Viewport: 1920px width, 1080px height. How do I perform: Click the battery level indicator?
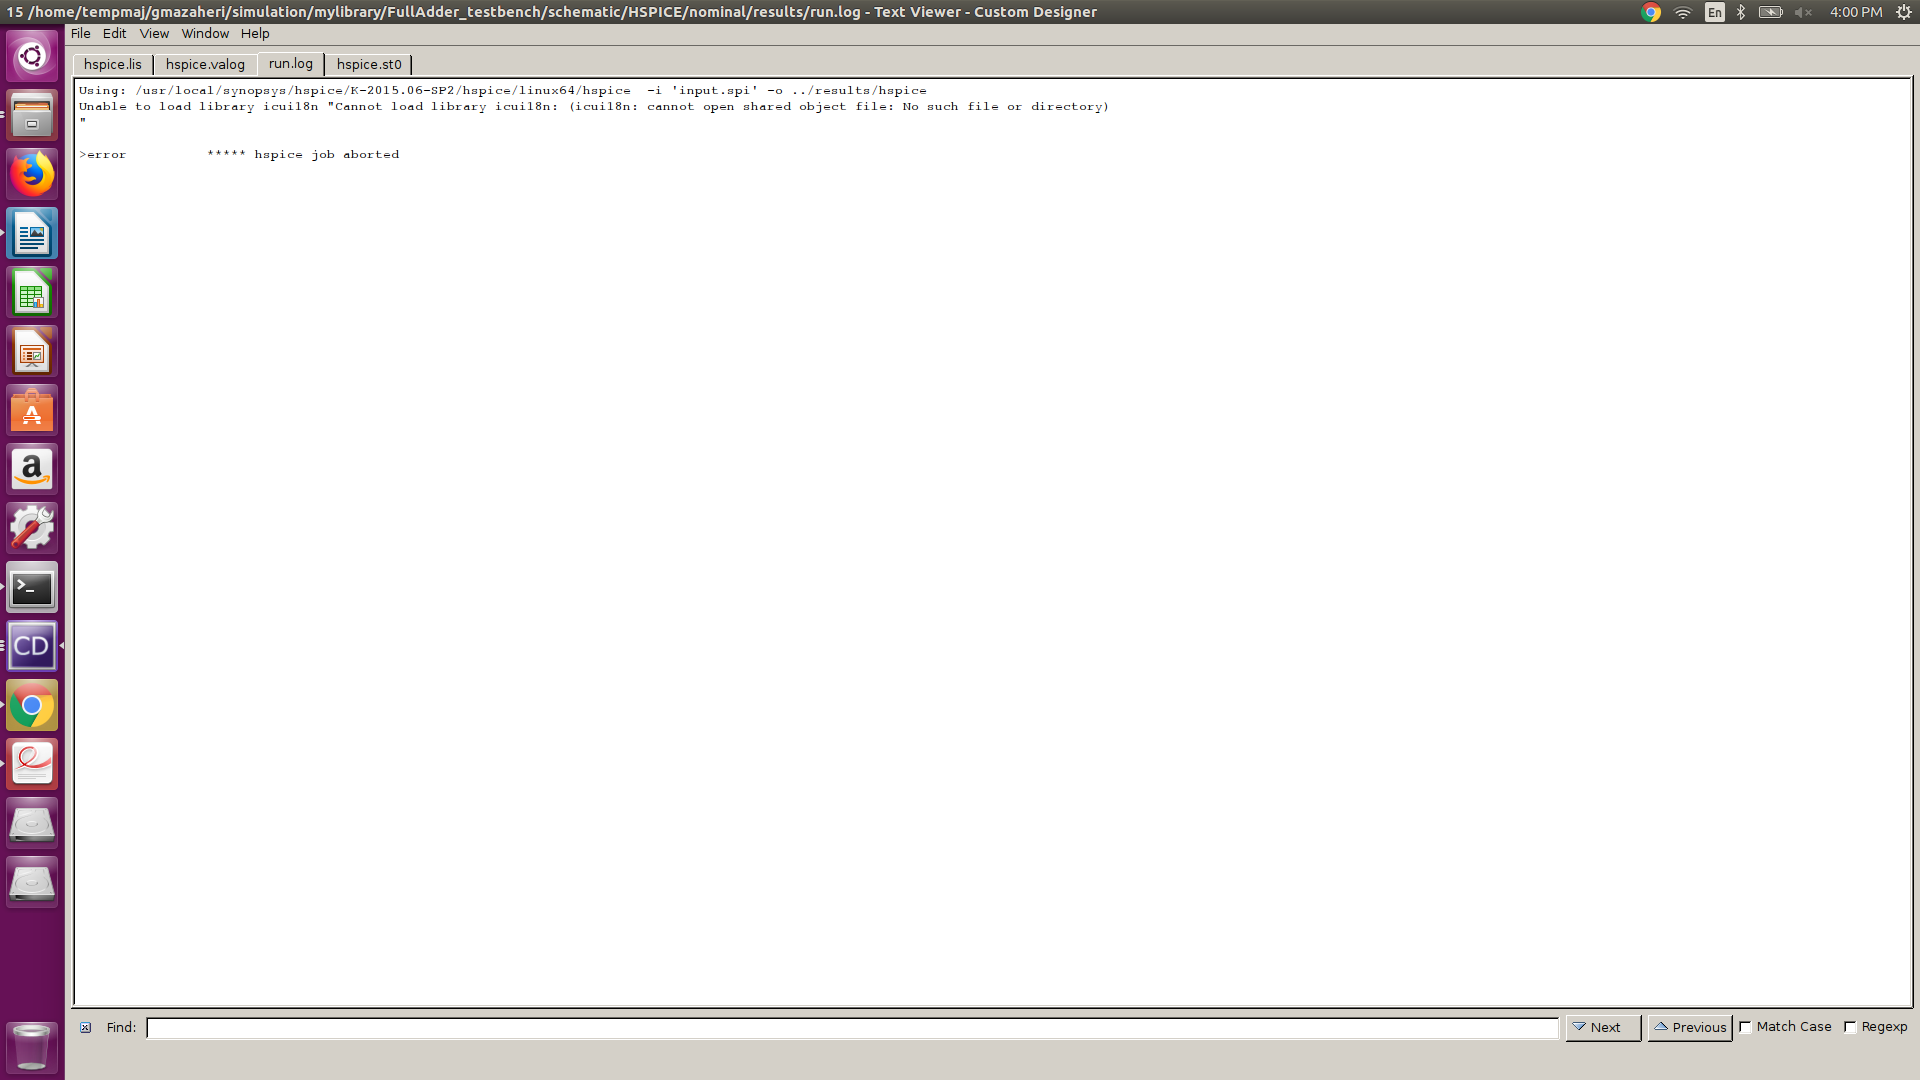1770,12
